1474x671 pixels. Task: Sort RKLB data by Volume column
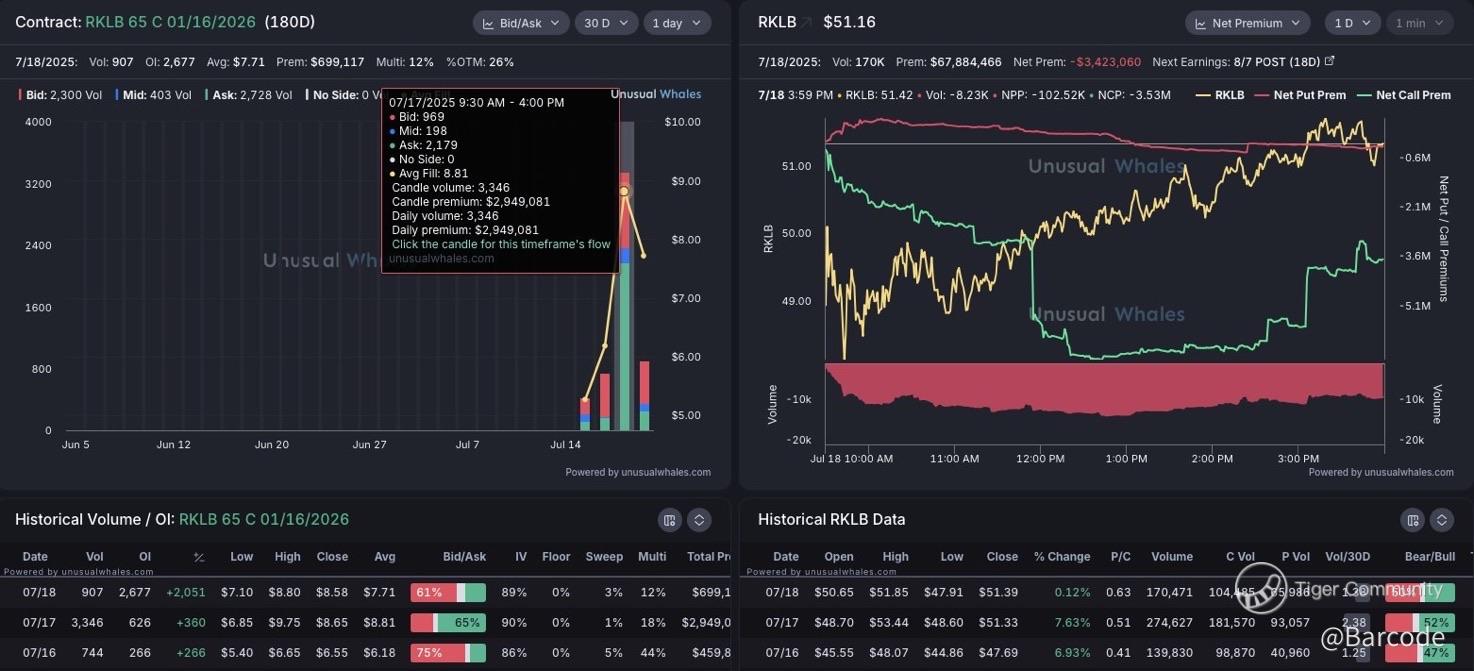(1171, 557)
